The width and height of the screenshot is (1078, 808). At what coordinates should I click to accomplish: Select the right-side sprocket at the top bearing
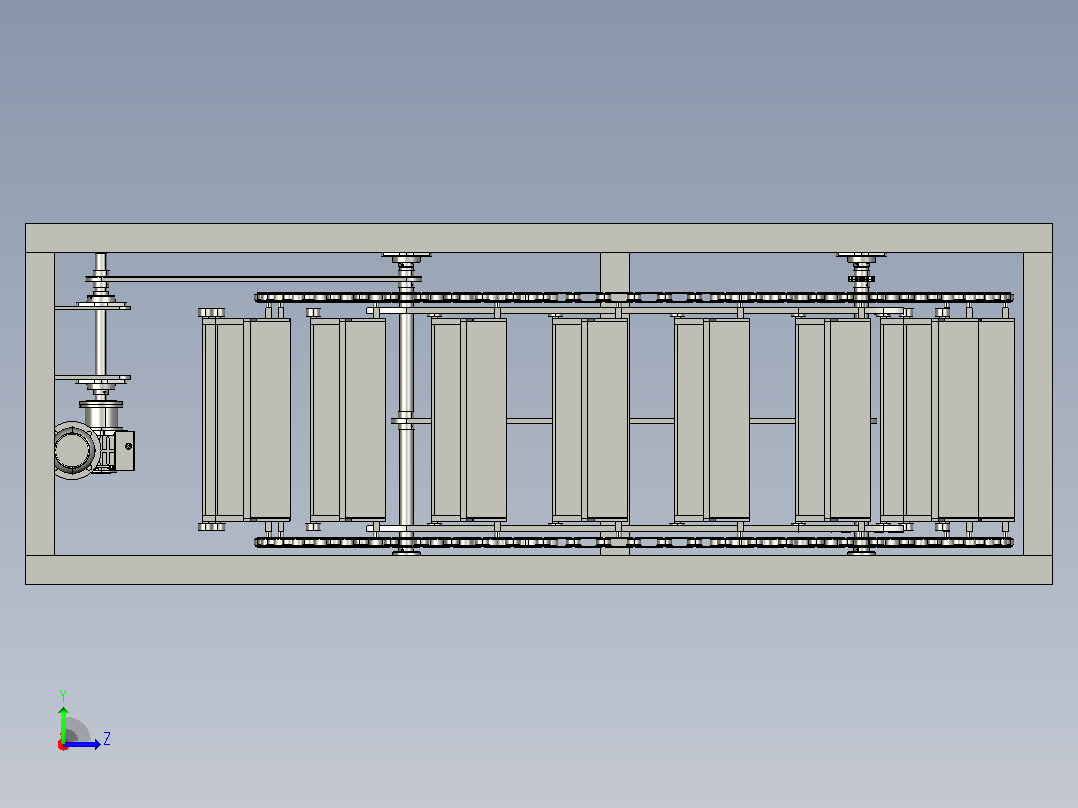861,279
